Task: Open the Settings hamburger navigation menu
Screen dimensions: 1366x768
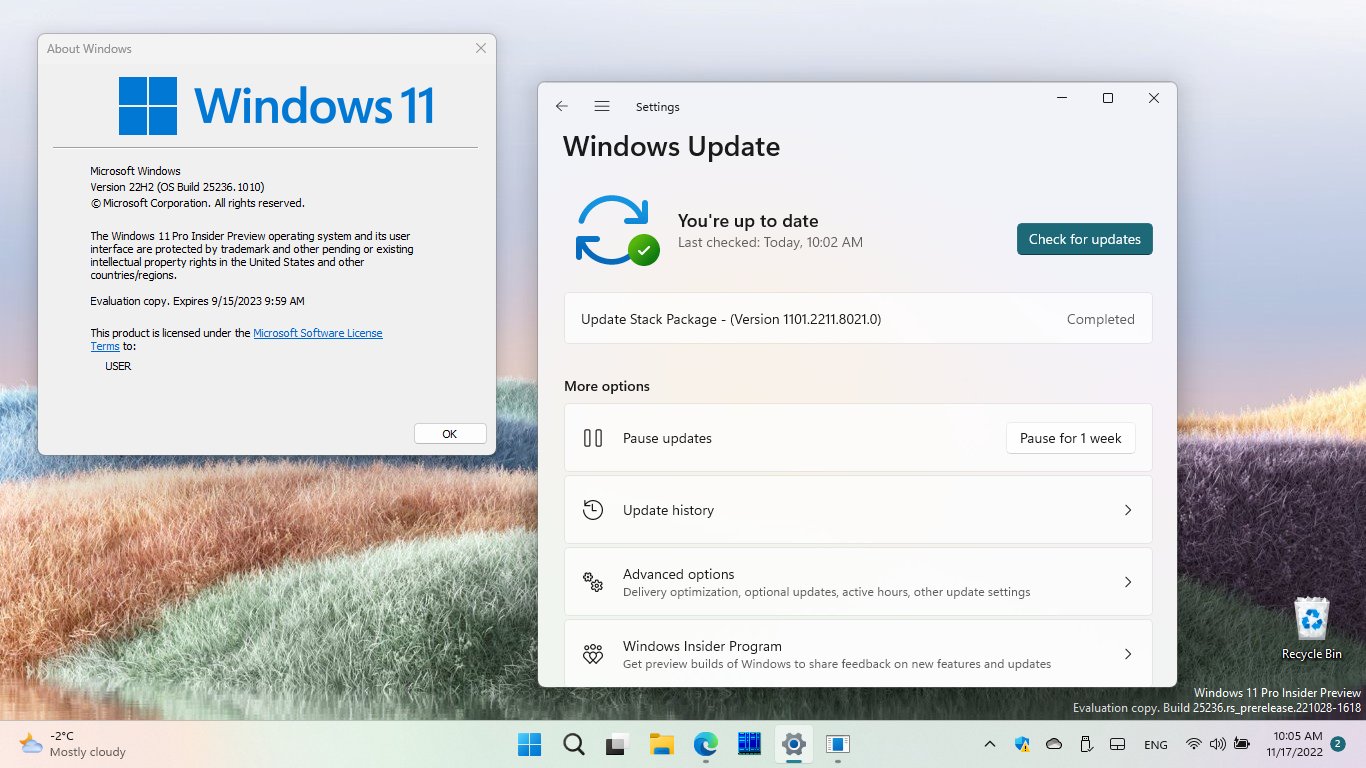Action: (x=602, y=106)
